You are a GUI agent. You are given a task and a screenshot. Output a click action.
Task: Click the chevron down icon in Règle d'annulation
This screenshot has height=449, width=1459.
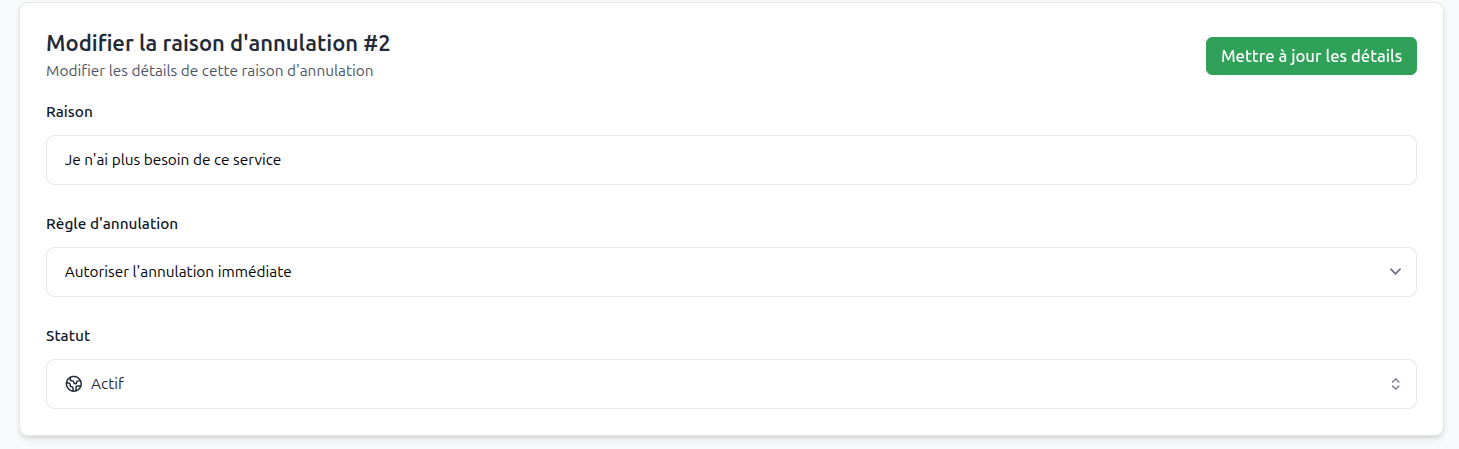point(1395,272)
